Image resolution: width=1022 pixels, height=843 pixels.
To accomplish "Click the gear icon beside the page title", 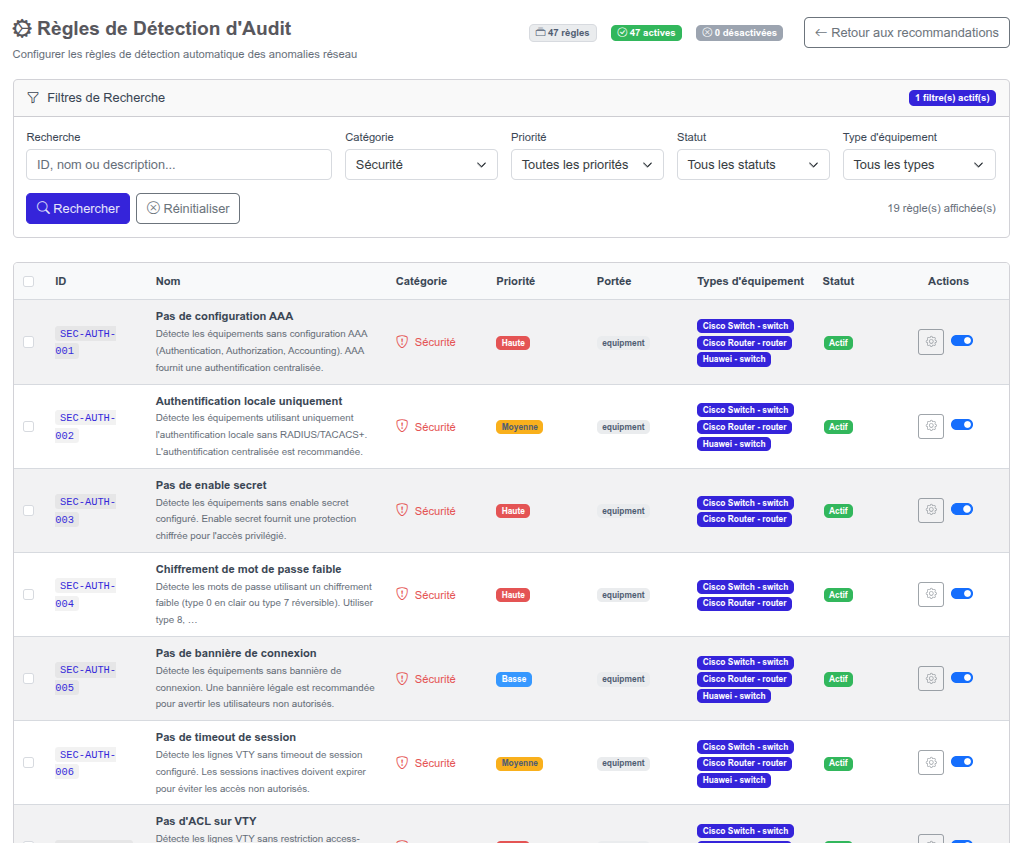I will 22,29.
